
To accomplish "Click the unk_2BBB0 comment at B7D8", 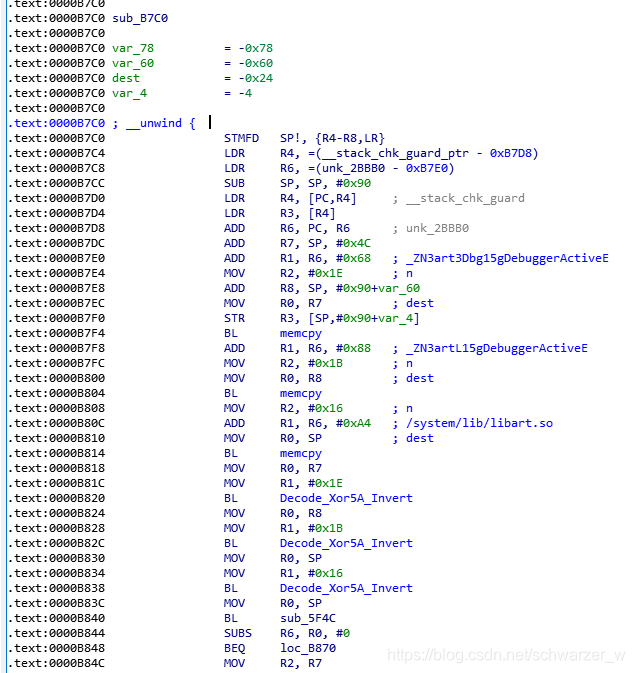I will click(438, 228).
